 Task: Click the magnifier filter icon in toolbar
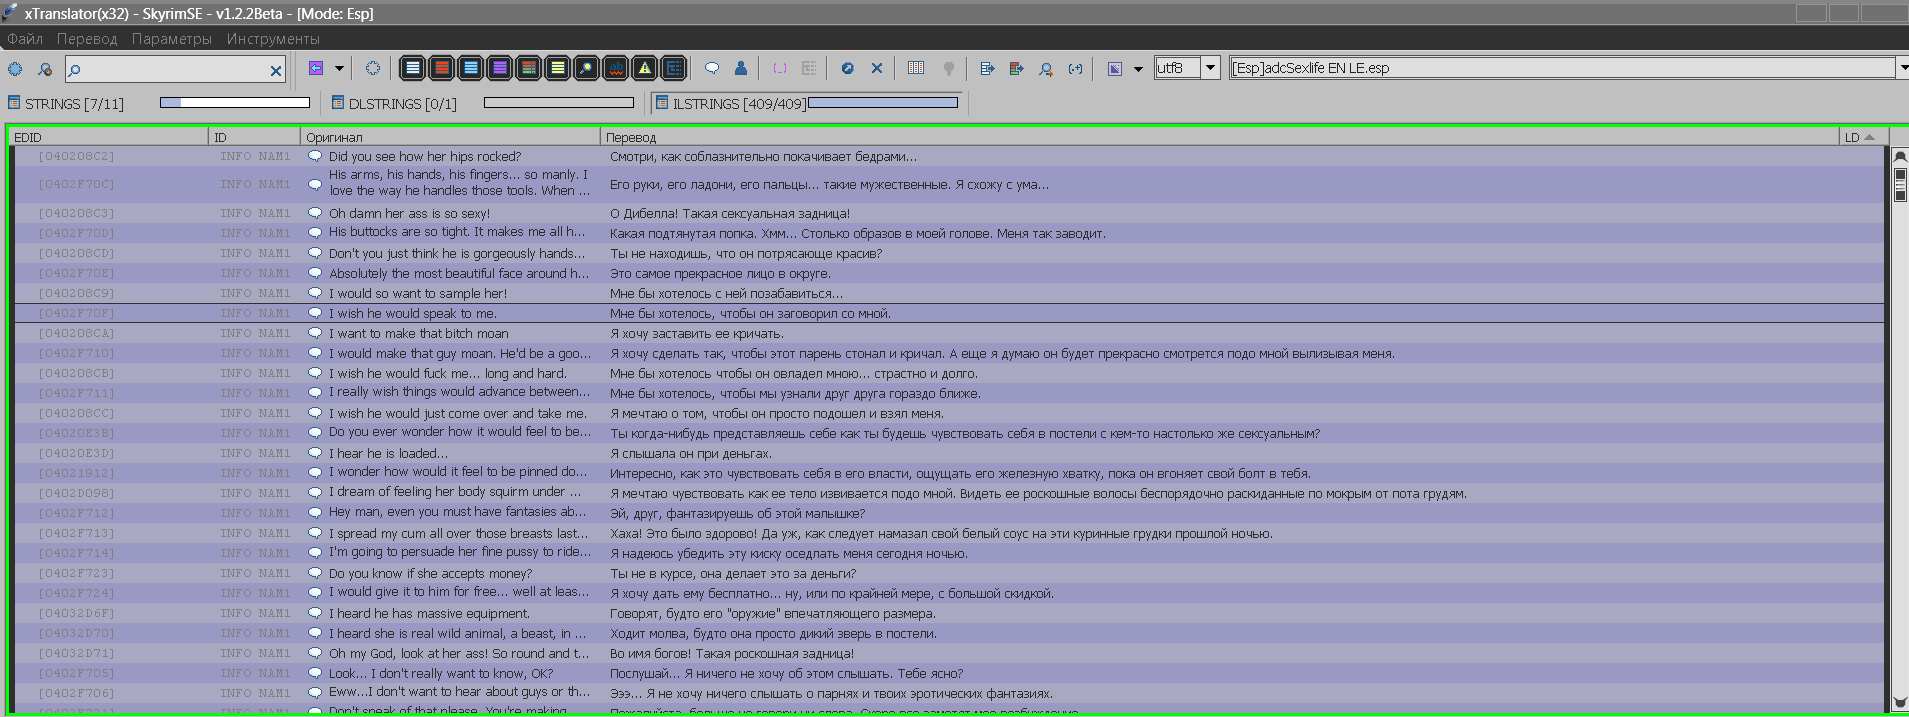click(587, 68)
